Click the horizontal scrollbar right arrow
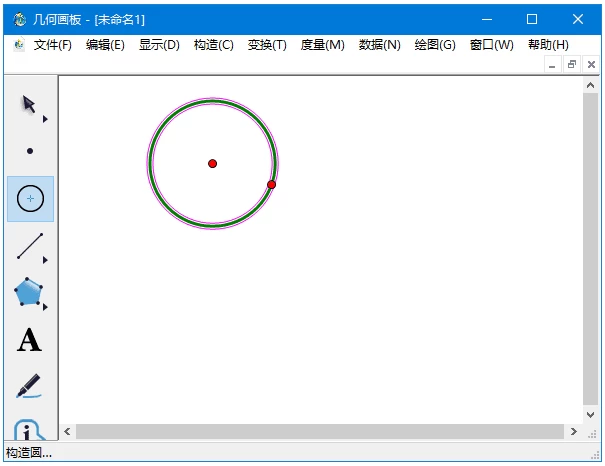The image size is (605, 466). pyautogui.click(x=574, y=432)
